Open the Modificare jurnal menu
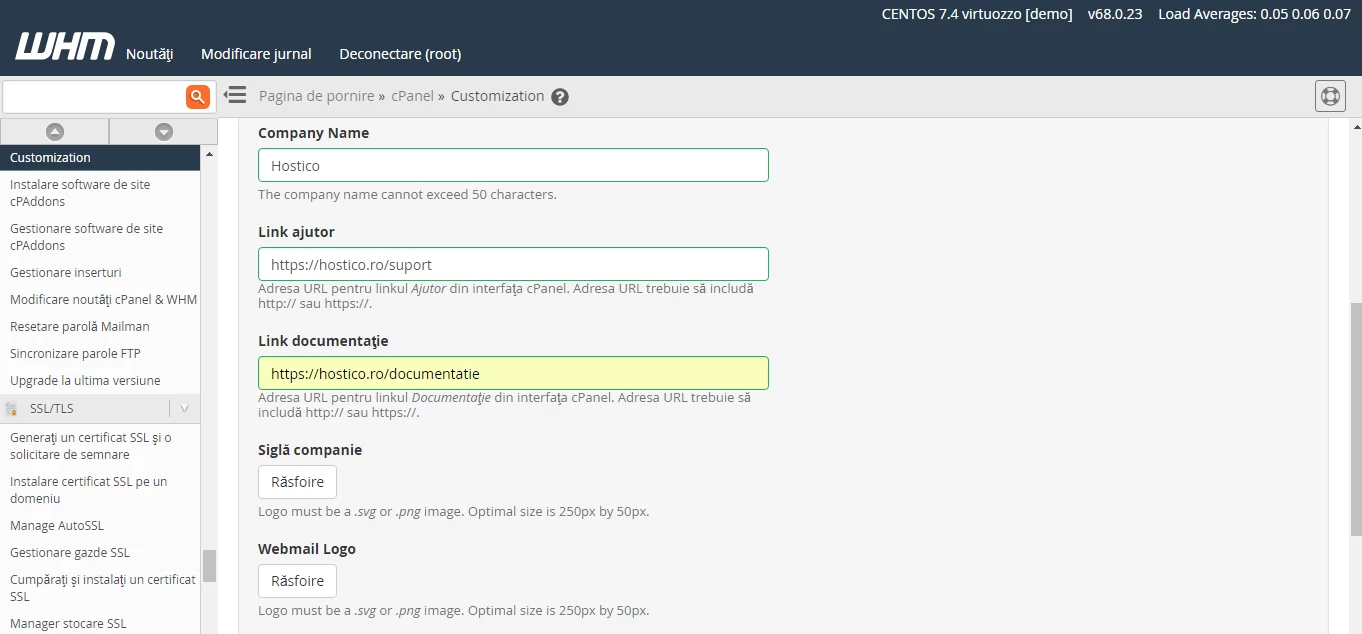1362x634 pixels. tap(256, 54)
